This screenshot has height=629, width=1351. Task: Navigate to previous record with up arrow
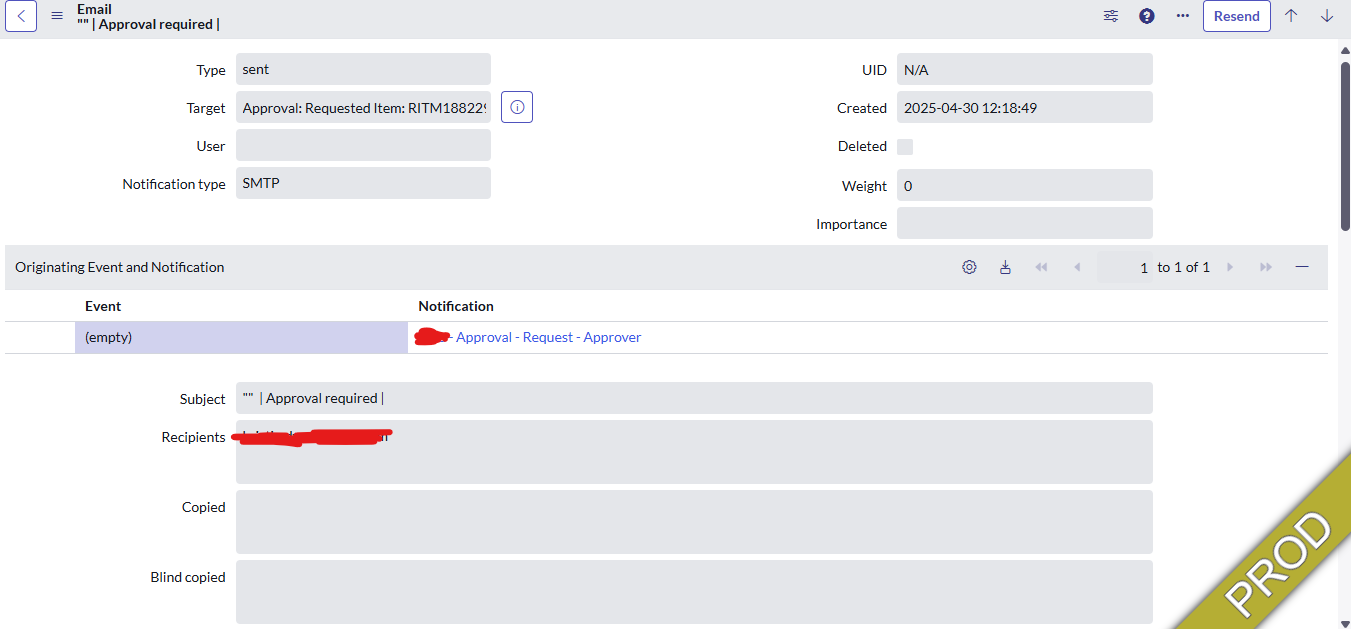[x=1291, y=16]
